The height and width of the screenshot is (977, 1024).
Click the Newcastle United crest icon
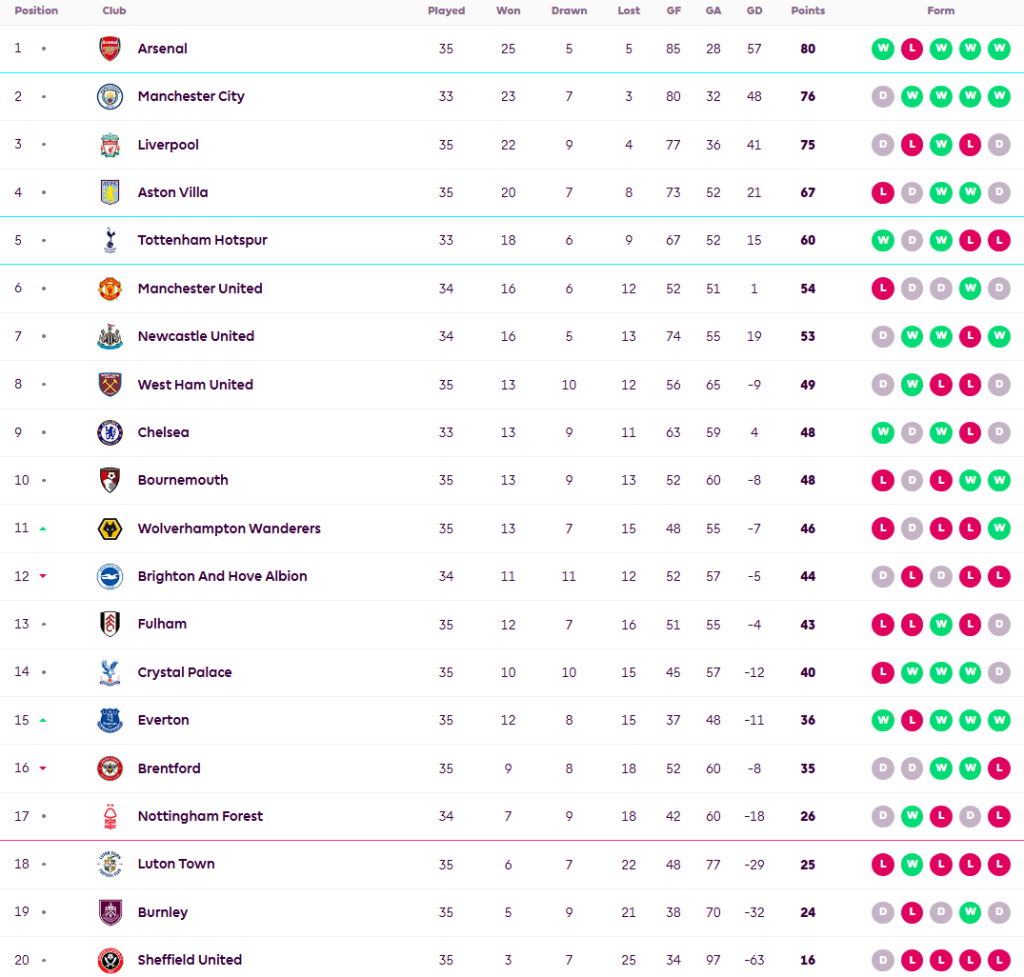110,337
